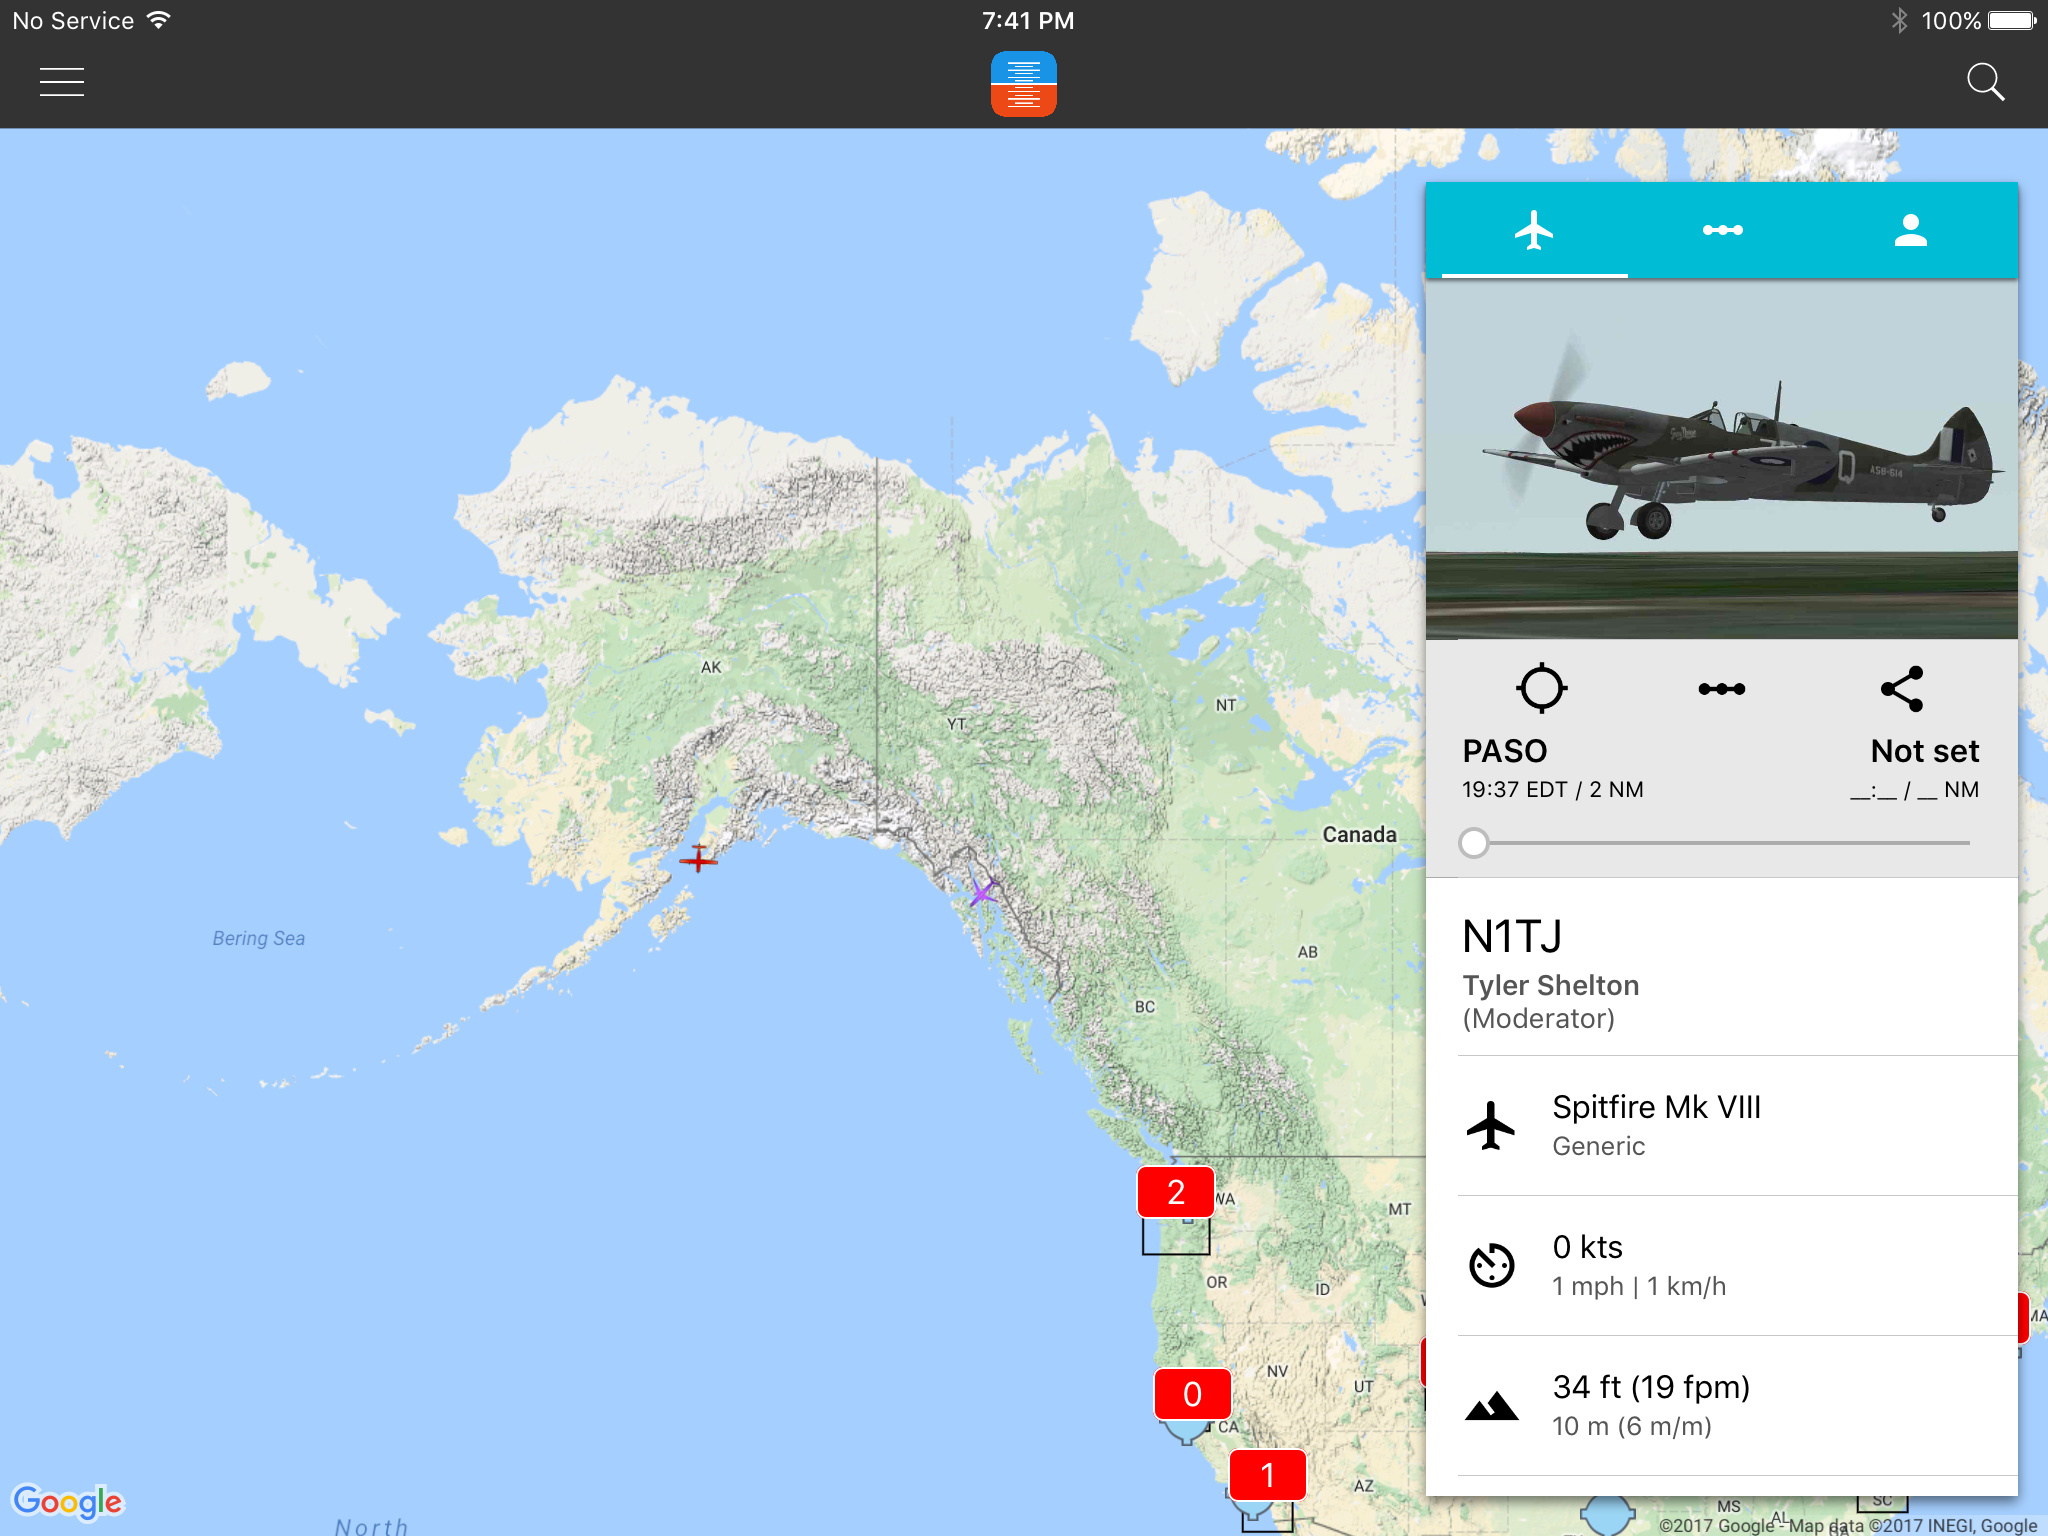Select the red cluster marker labeled 0
The width and height of the screenshot is (2048, 1536).
1192,1394
